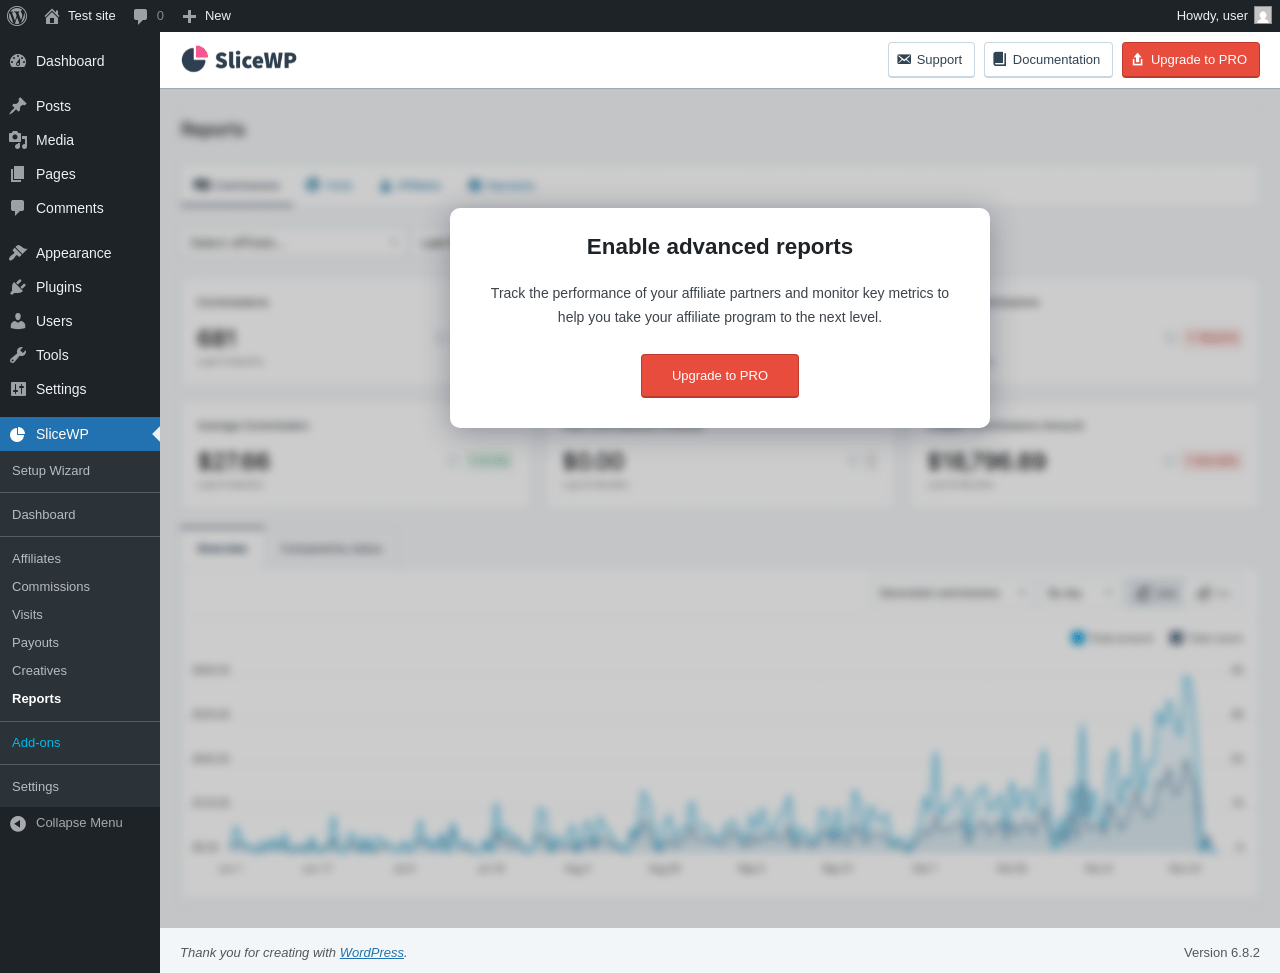Screen dimensions: 1280x973
Task: Open Payouts submenu item
Action: click(80, 643)
